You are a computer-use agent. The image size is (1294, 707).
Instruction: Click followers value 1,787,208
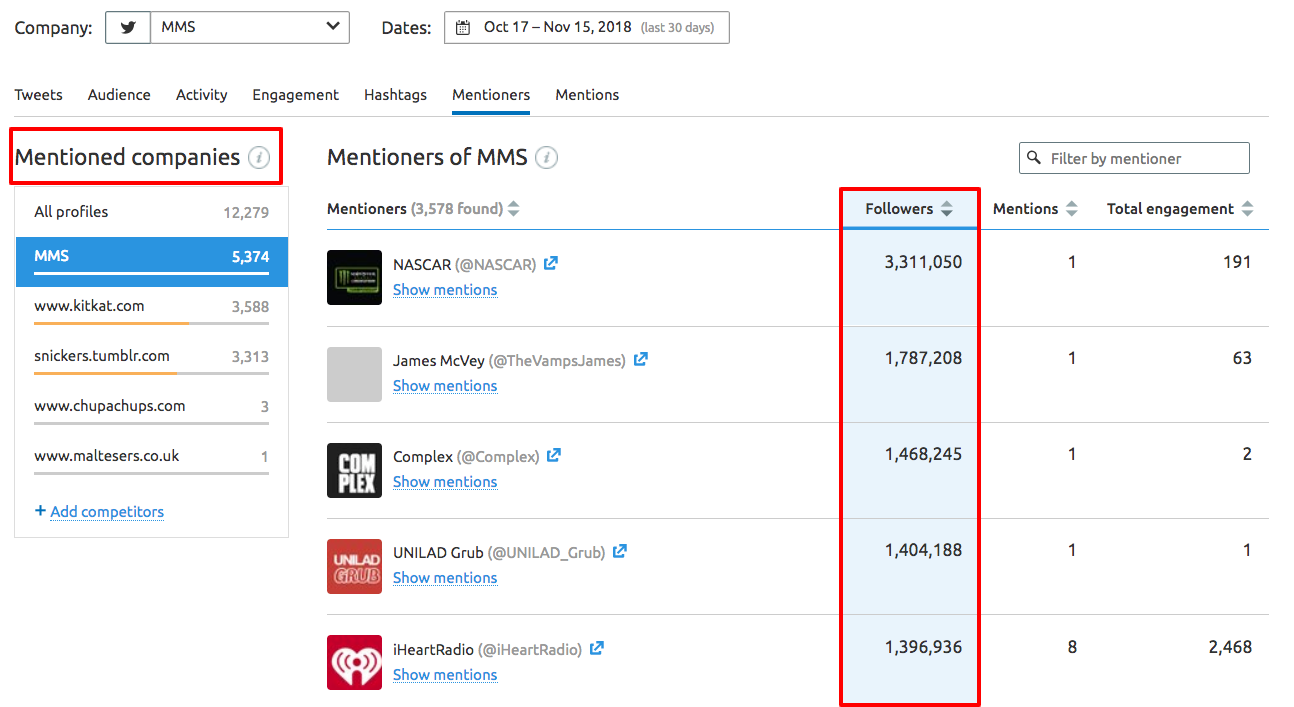pyautogui.click(x=923, y=358)
